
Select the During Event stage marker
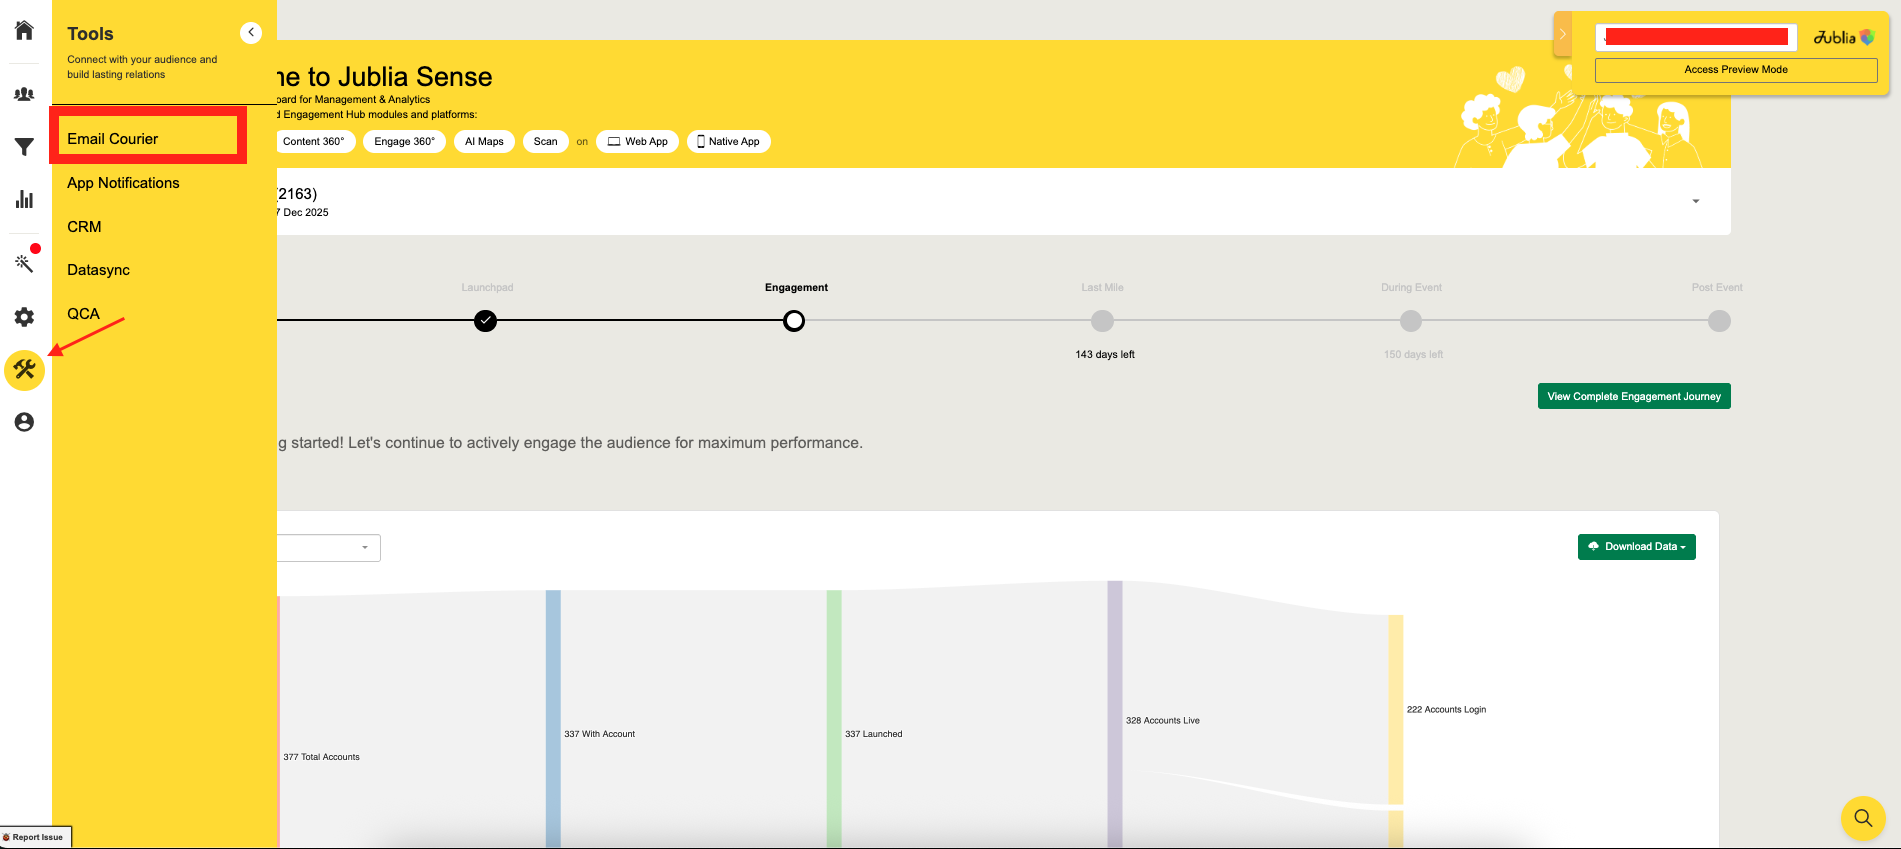click(x=1411, y=321)
